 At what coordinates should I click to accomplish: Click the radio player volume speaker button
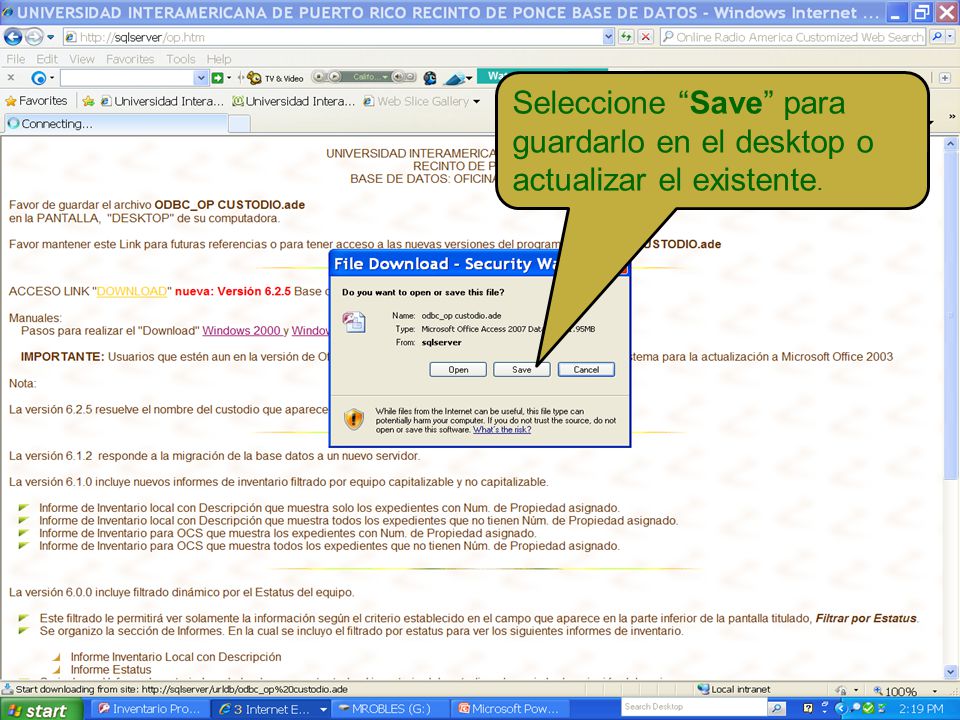coord(398,77)
